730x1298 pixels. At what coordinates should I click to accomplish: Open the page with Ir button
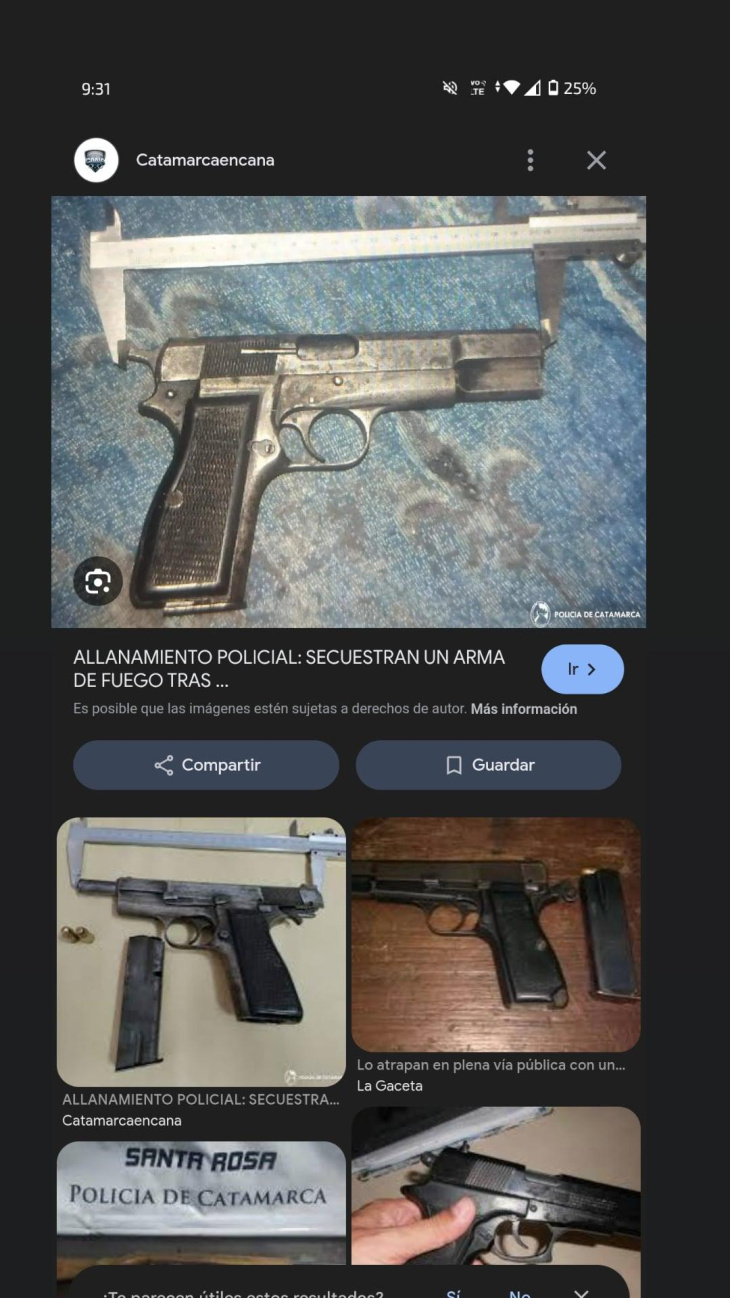pos(582,669)
